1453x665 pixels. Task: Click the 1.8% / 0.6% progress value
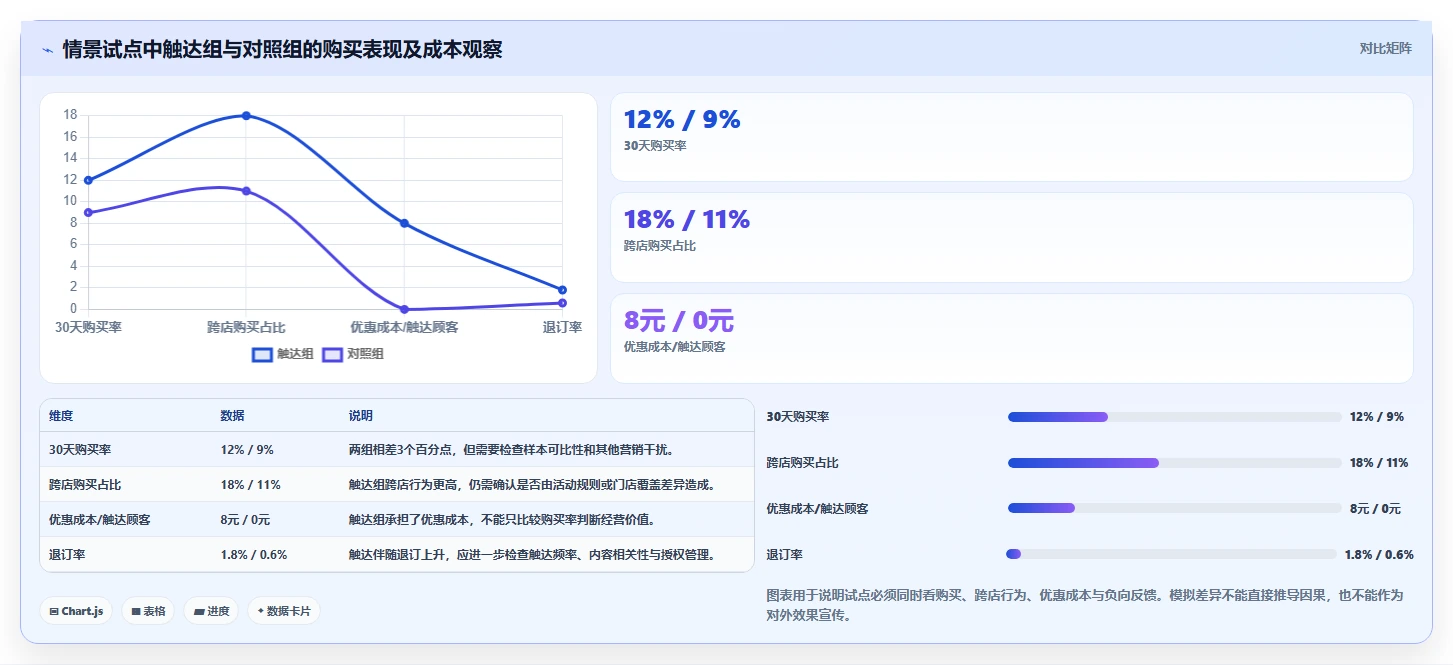click(1379, 555)
